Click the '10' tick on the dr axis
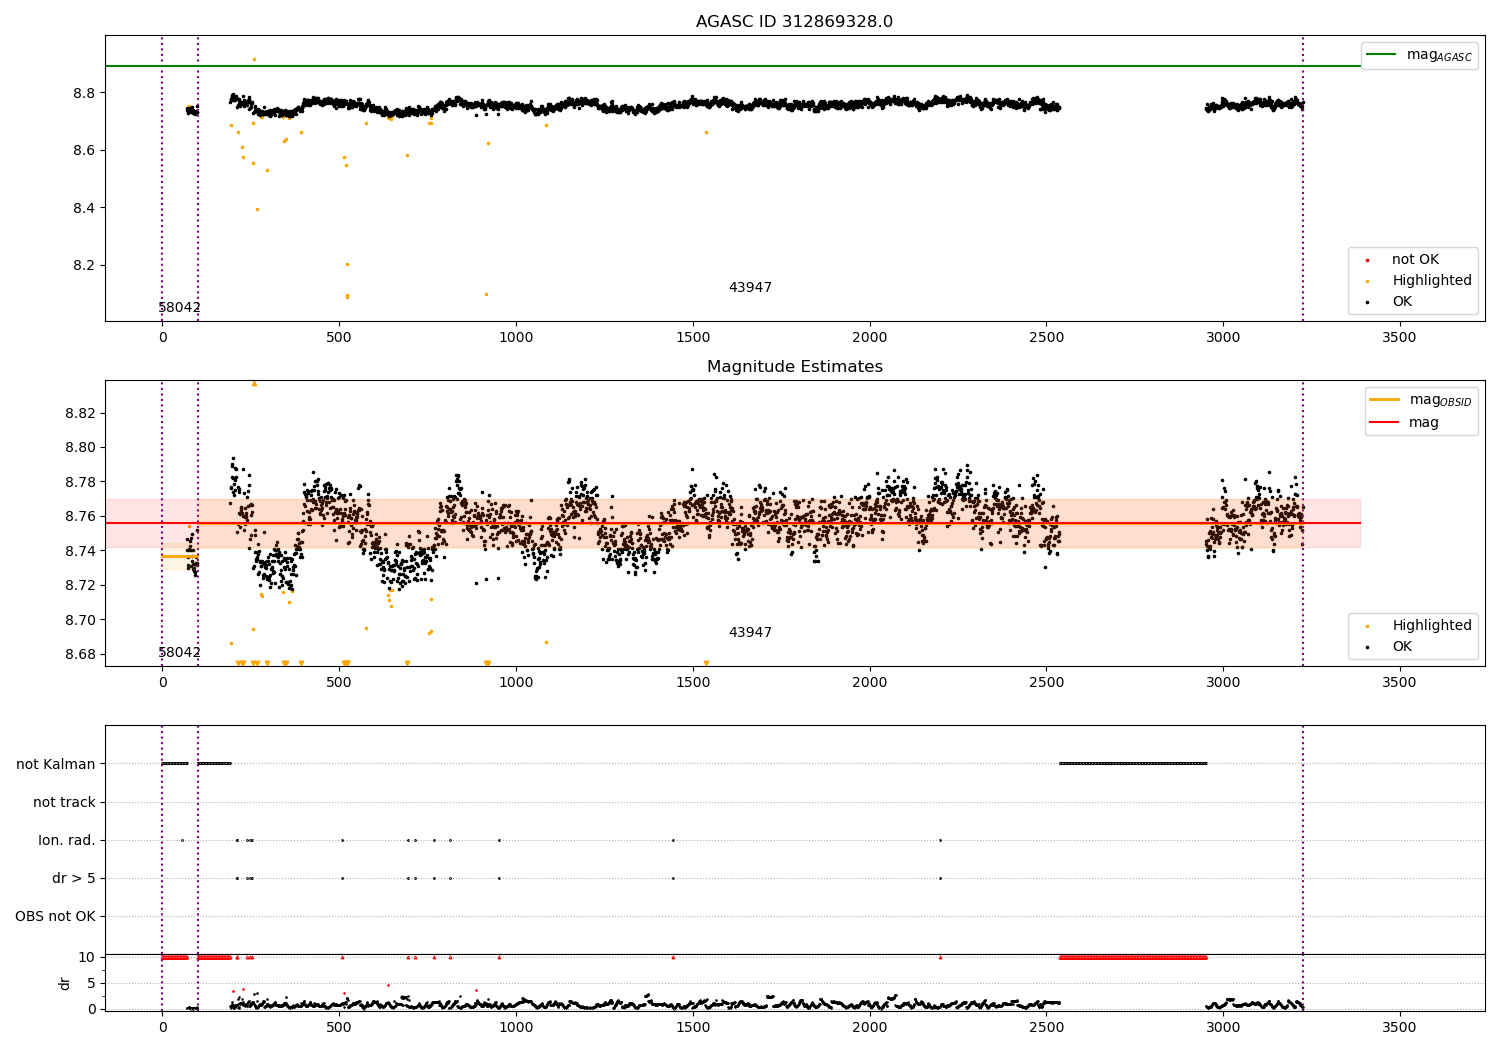 click(87, 957)
